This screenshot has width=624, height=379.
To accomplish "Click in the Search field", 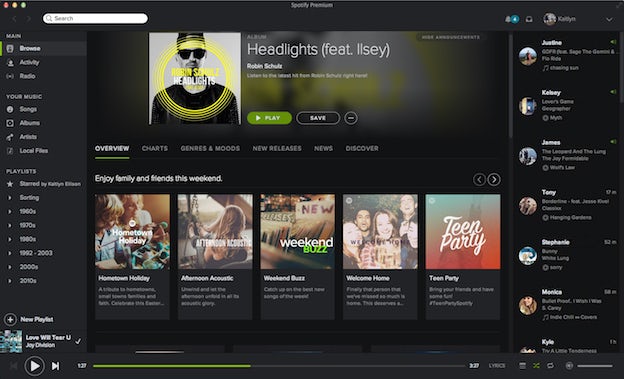I will (x=96, y=18).
